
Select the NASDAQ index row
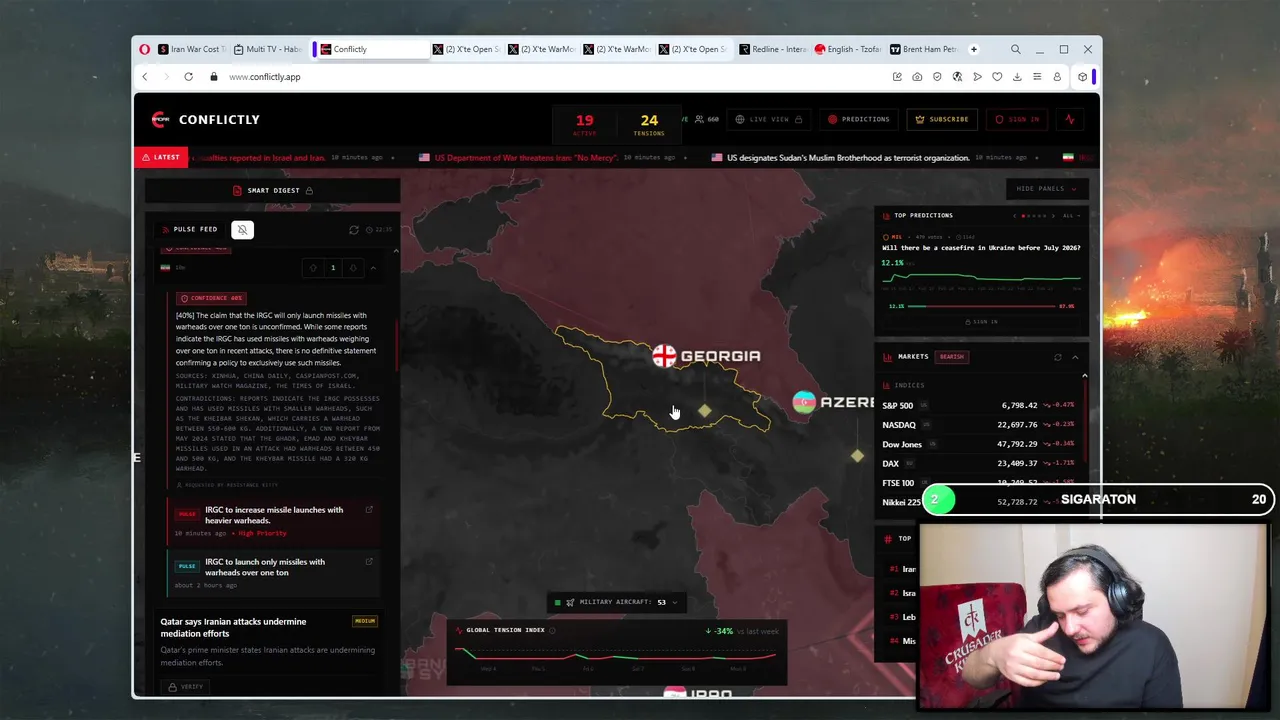(978, 425)
